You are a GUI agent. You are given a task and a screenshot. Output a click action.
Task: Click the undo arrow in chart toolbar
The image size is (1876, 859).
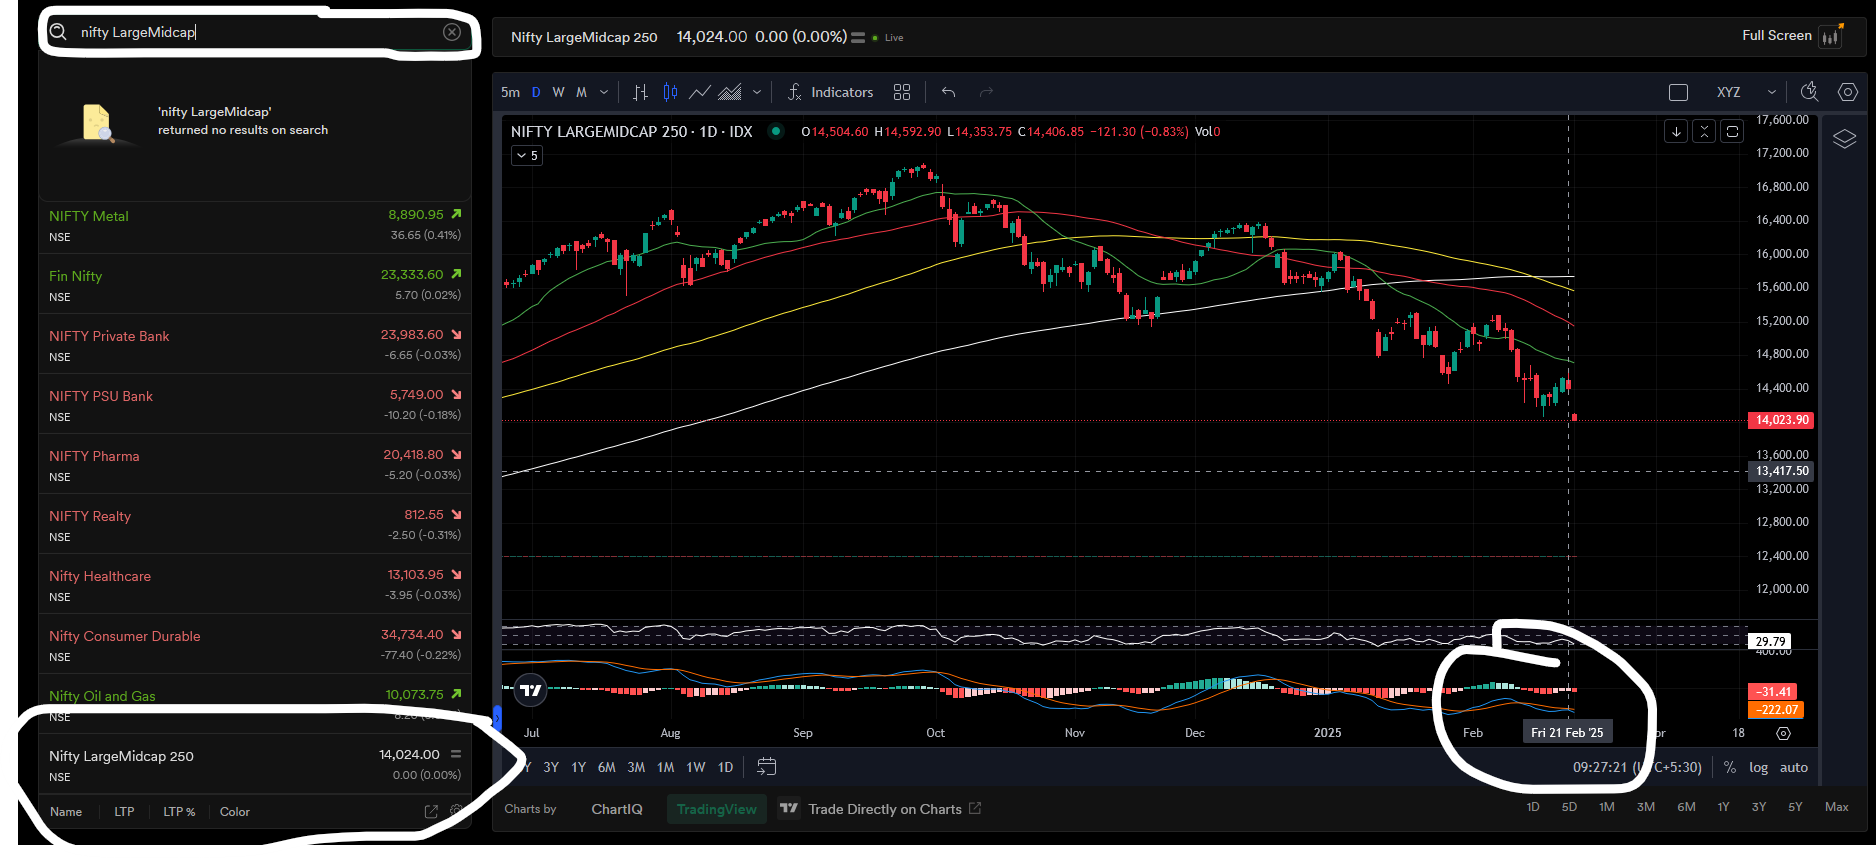948,92
